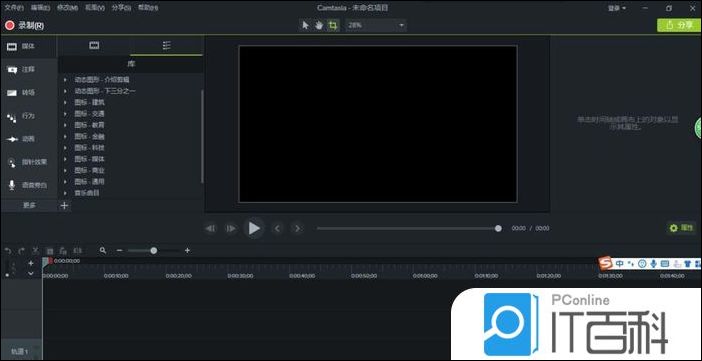Open the canvas zoom percentage dropdown
702x361 pixels.
(x=376, y=26)
